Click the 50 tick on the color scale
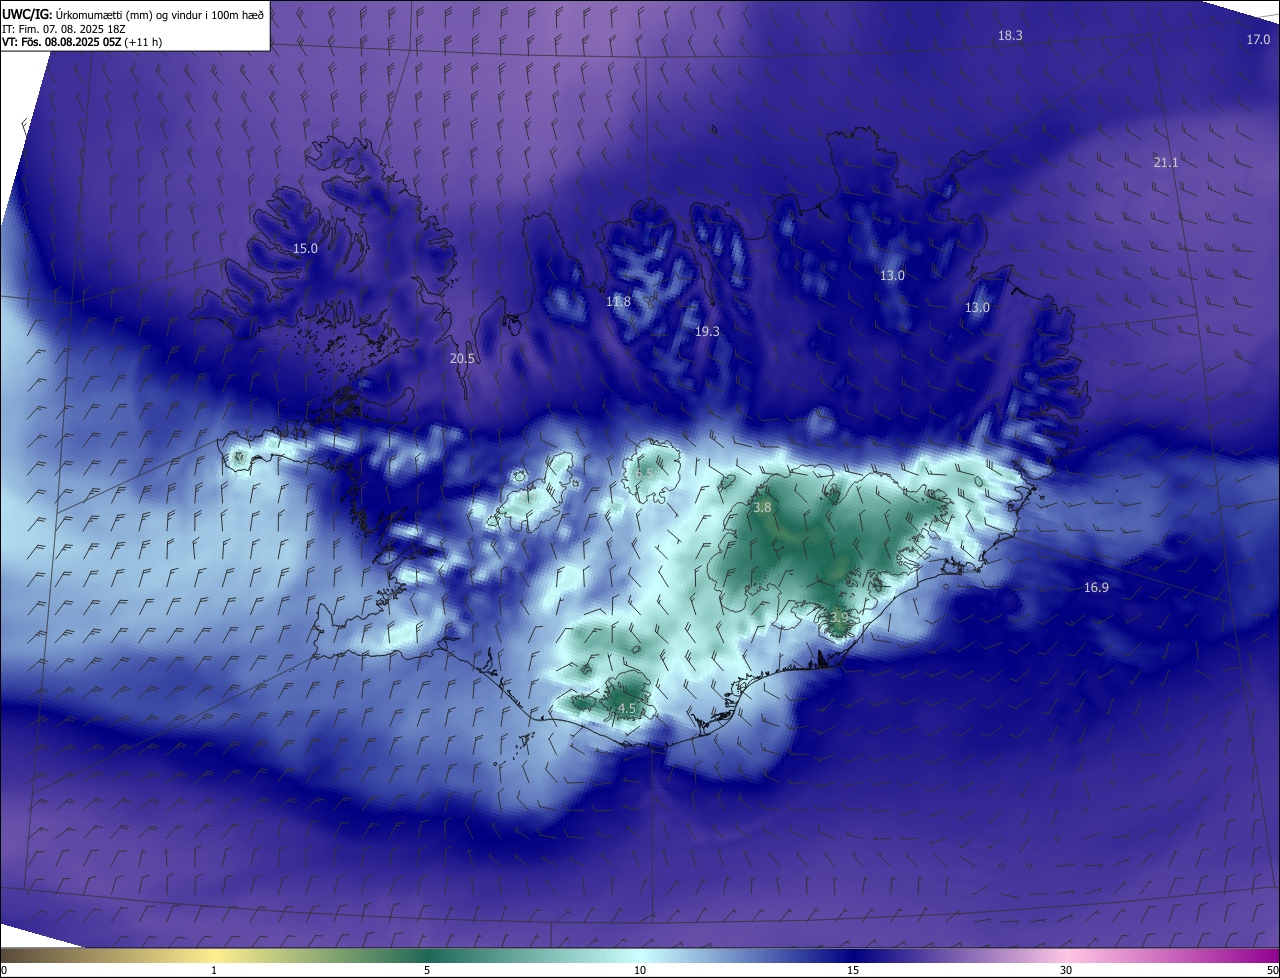The image size is (1280, 978). coord(1272,970)
